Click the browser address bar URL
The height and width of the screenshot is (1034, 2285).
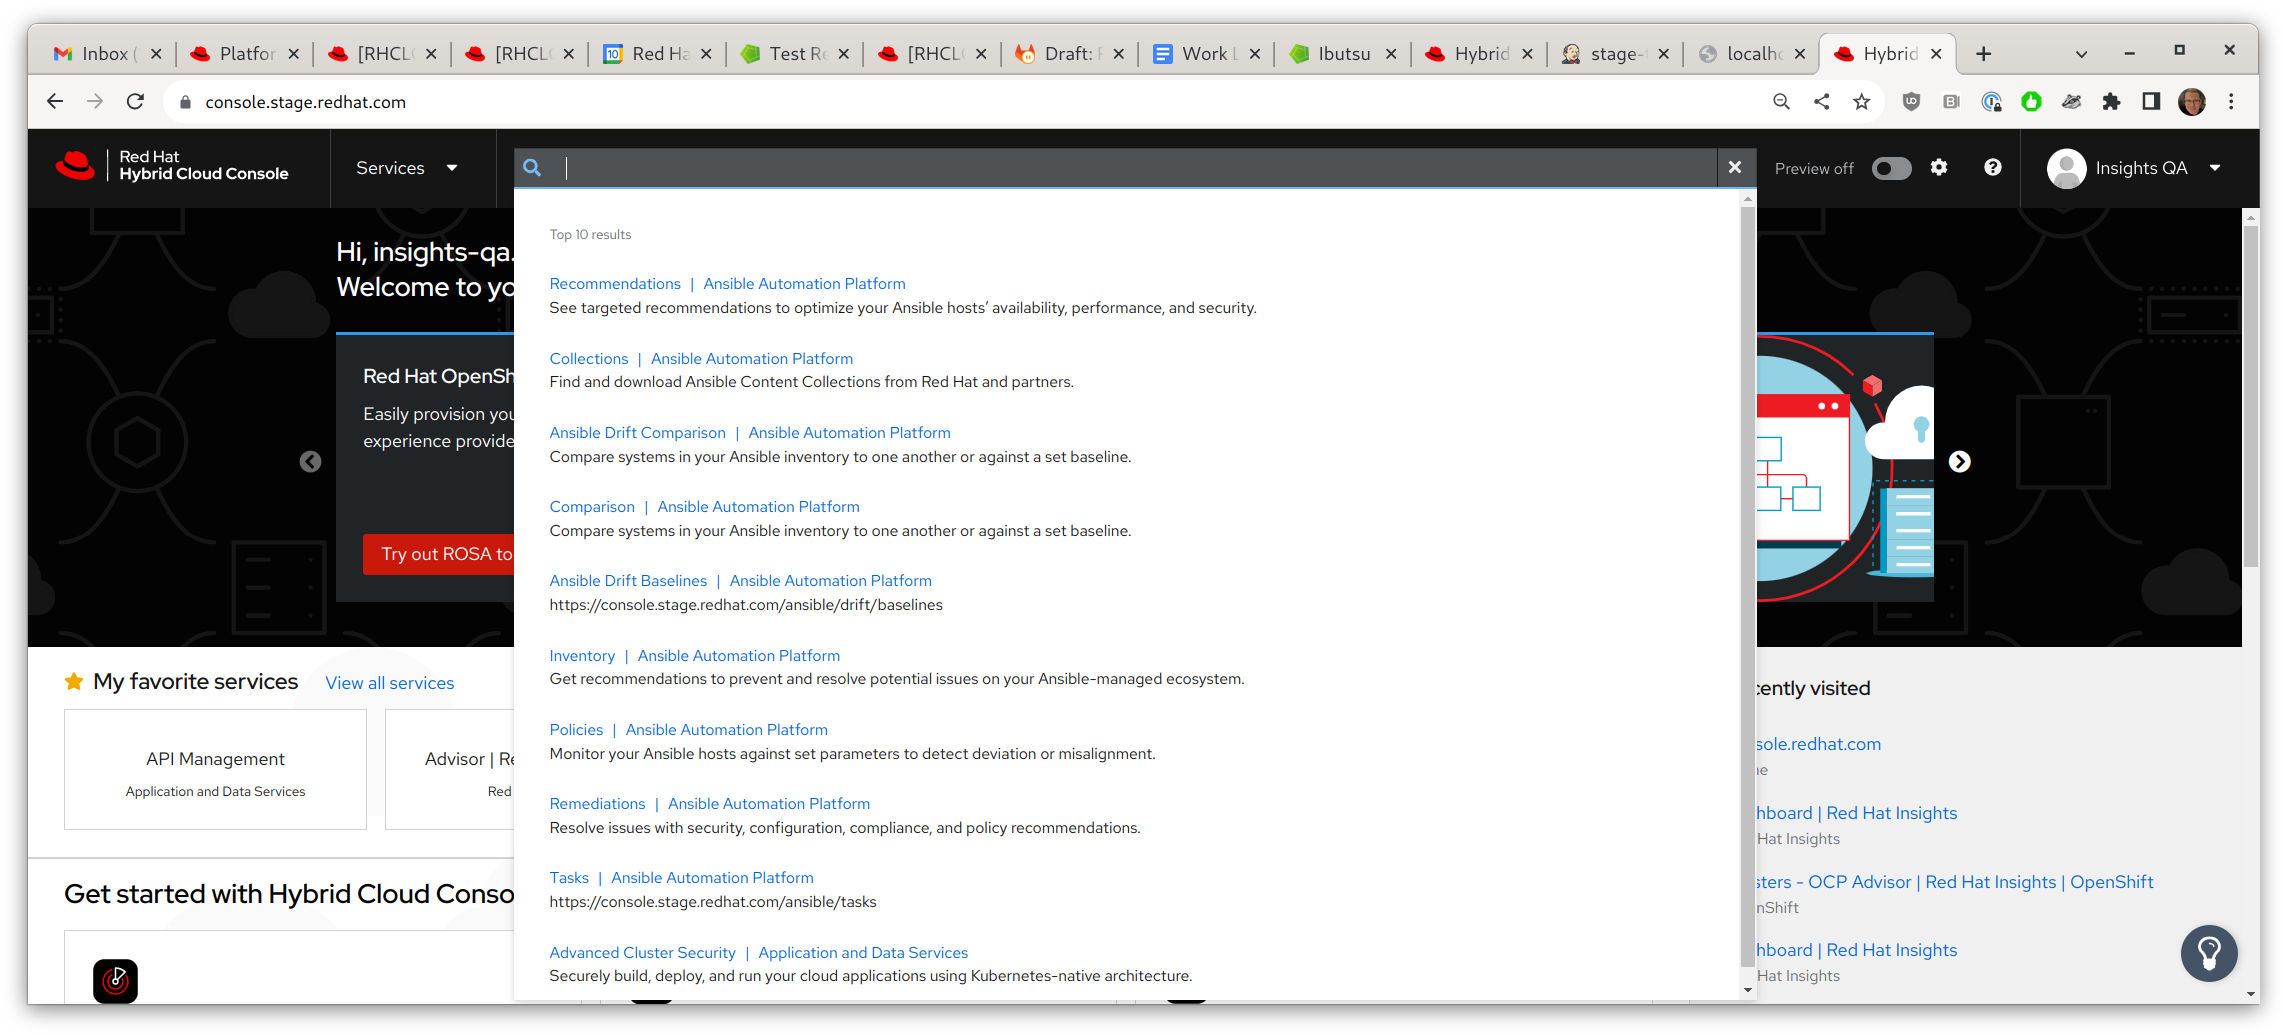305,102
